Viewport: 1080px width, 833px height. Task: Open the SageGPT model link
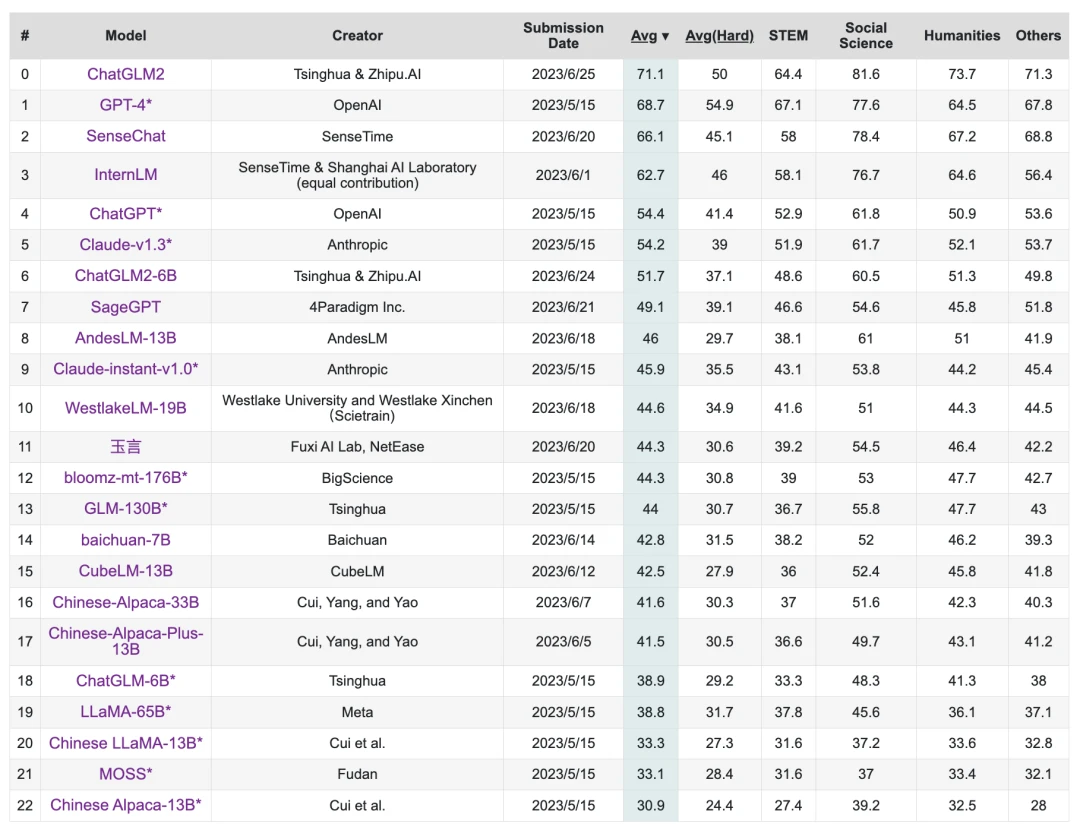(x=125, y=307)
